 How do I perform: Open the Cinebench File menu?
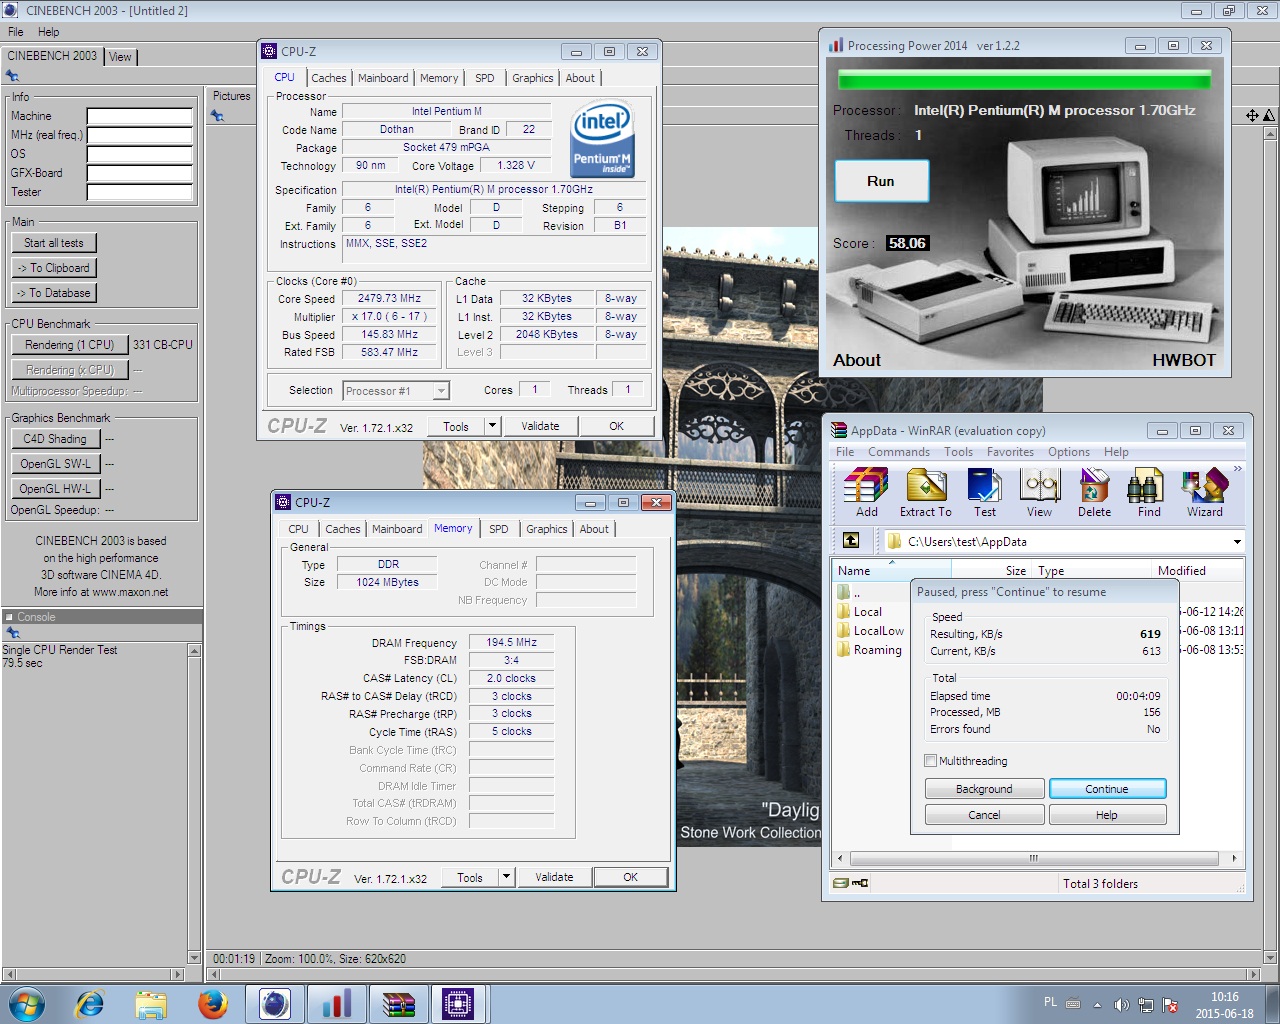16,32
